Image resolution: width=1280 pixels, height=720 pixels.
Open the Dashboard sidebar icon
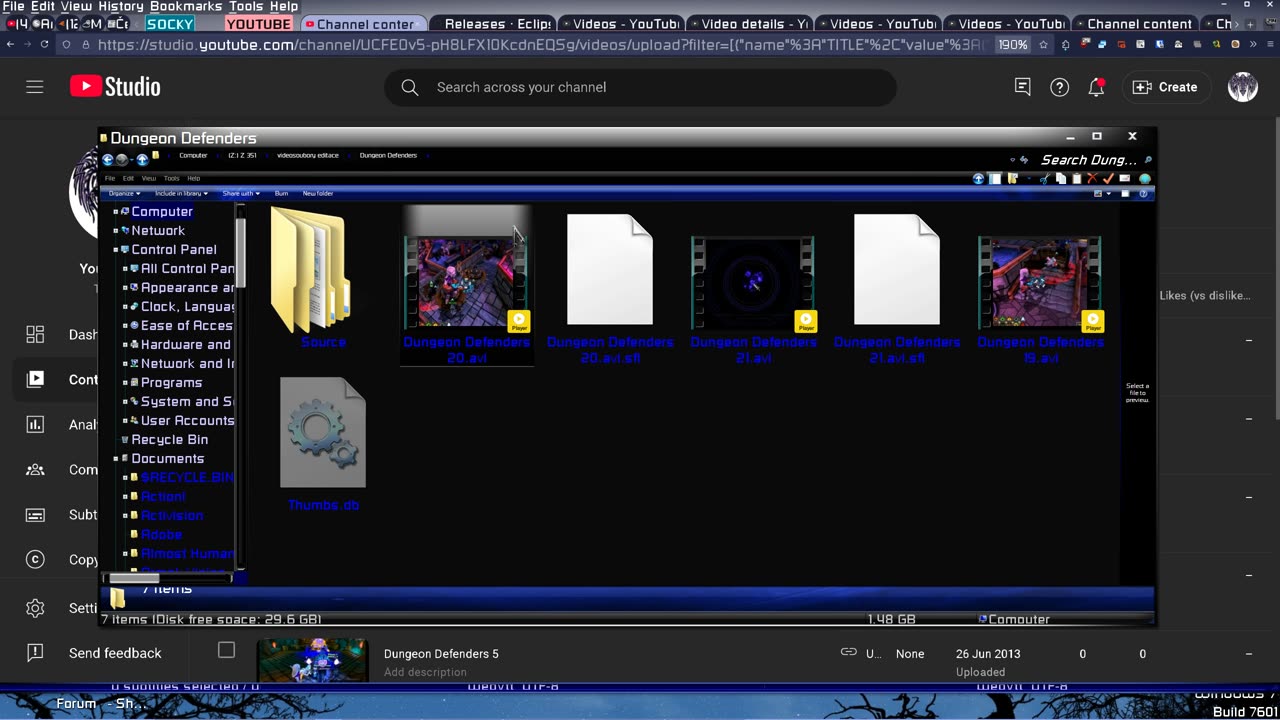tap(35, 334)
